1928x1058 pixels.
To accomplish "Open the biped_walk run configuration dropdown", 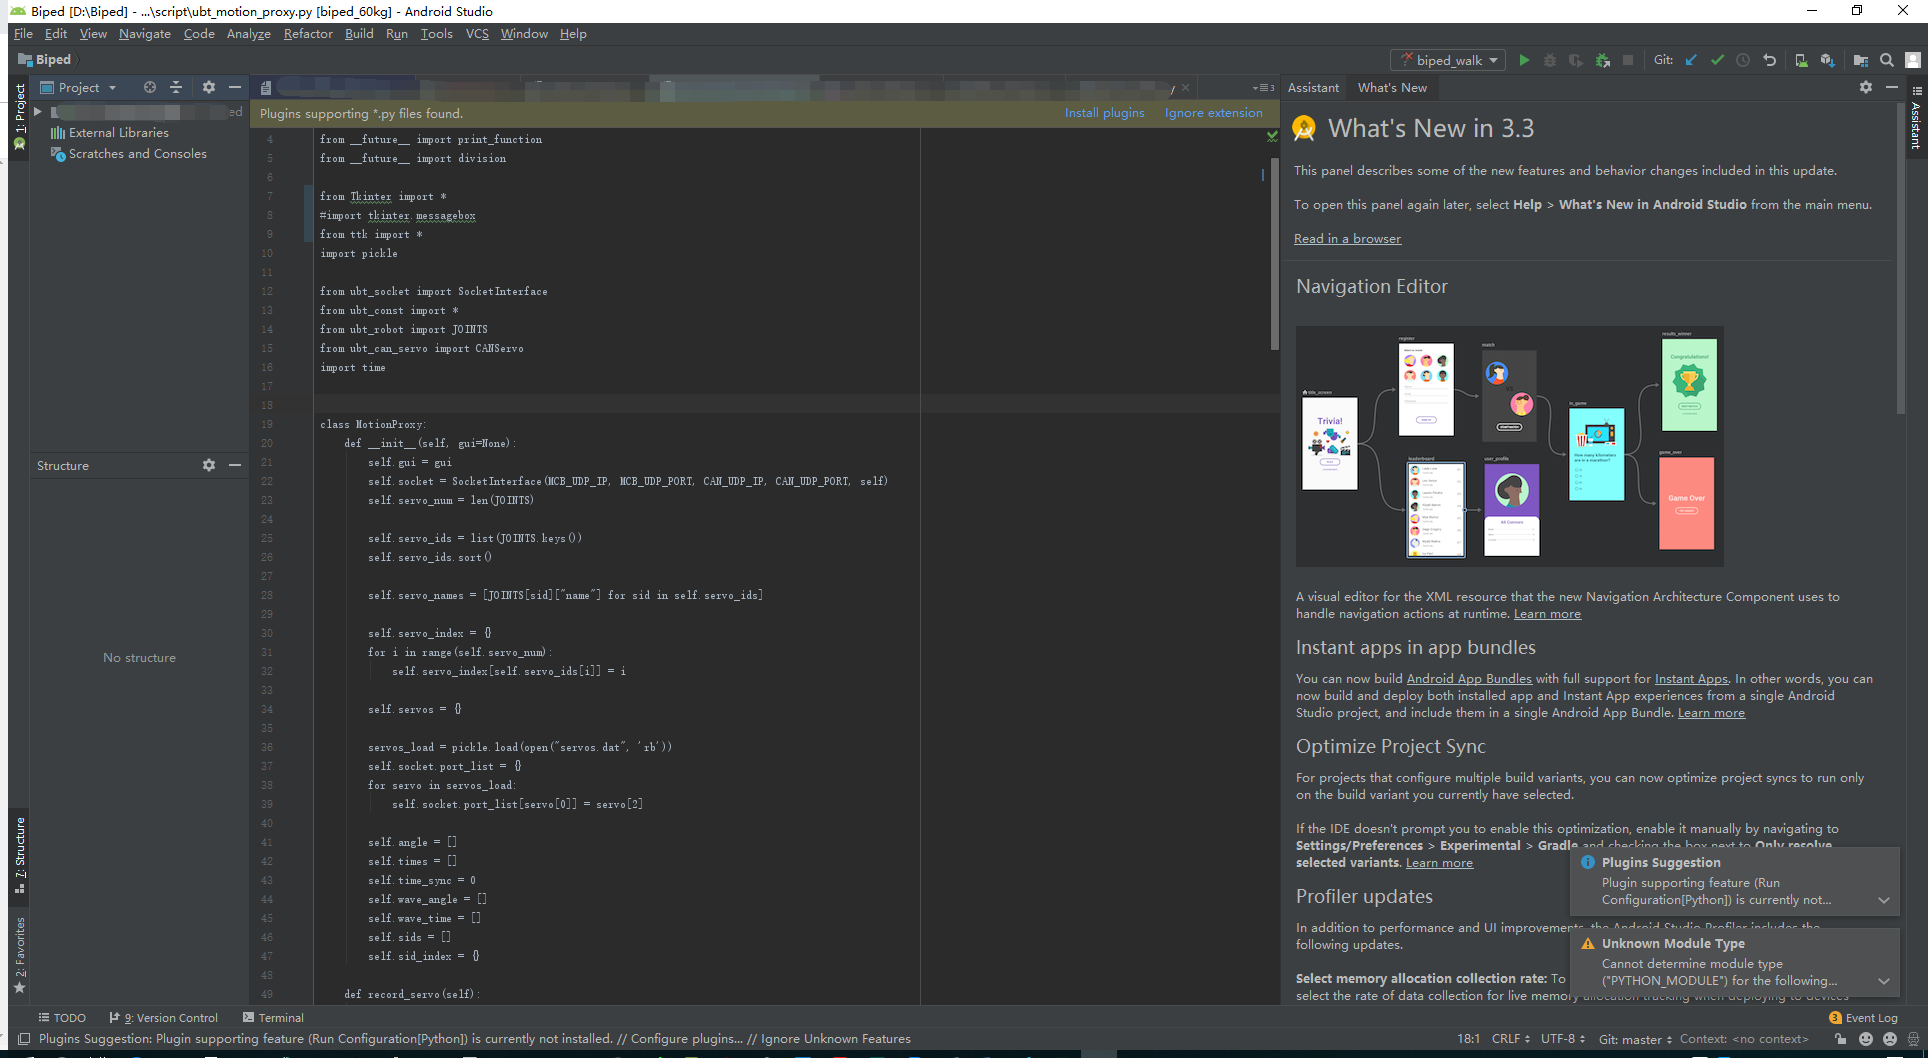I will click(x=1449, y=60).
